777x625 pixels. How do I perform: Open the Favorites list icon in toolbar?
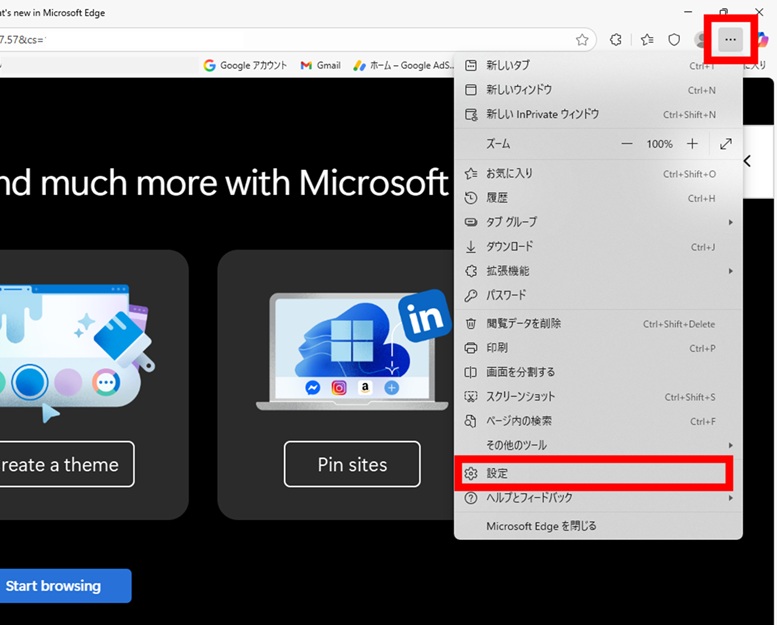(647, 40)
